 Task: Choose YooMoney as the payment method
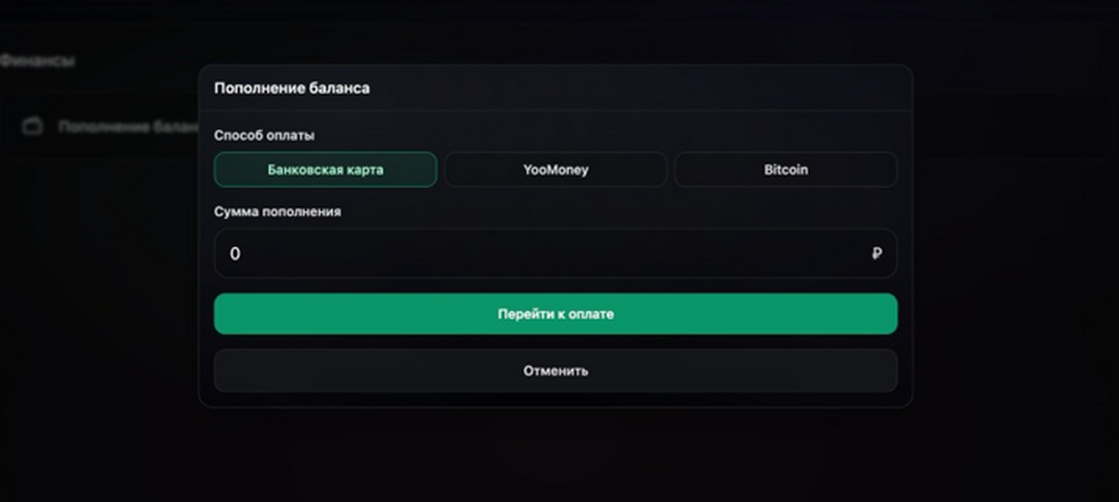(x=555, y=170)
